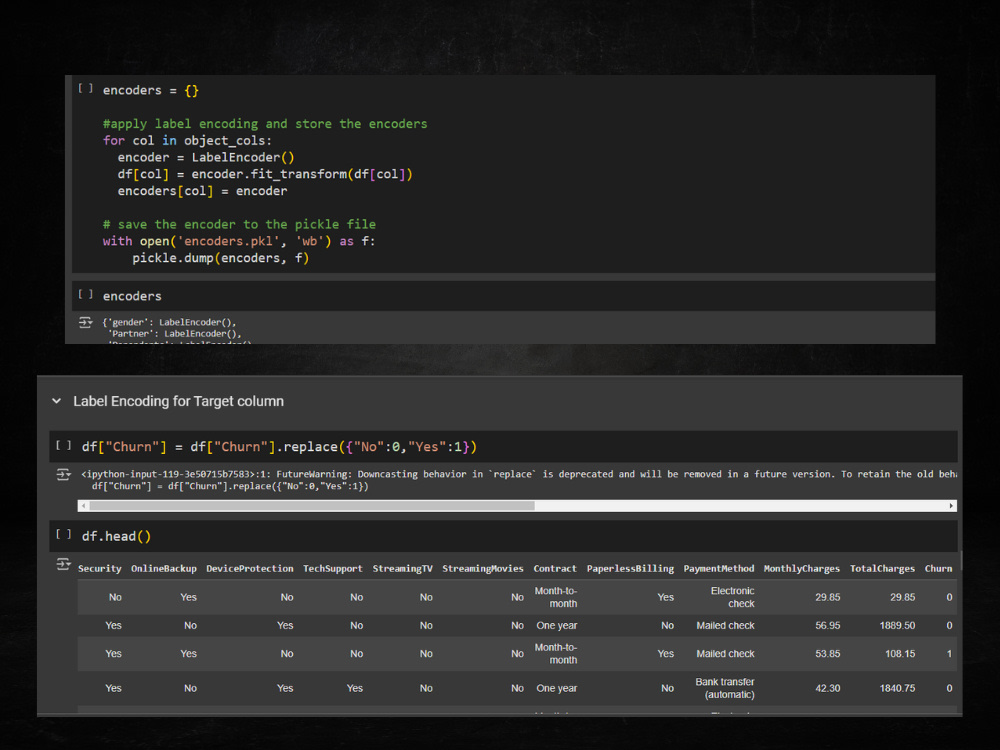Click the FutureWarning message text
Screen dimensions: 1000x750
[x=518, y=474]
